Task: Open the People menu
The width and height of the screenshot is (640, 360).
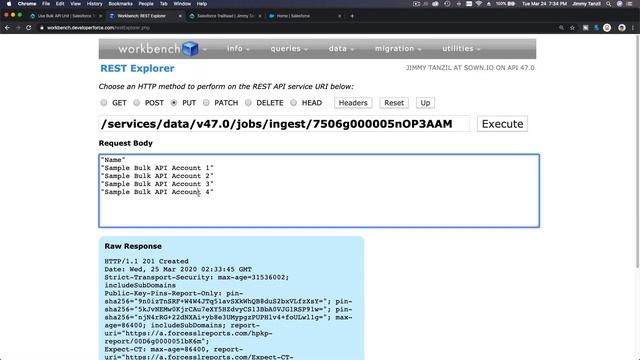Action: click(x=146, y=4)
